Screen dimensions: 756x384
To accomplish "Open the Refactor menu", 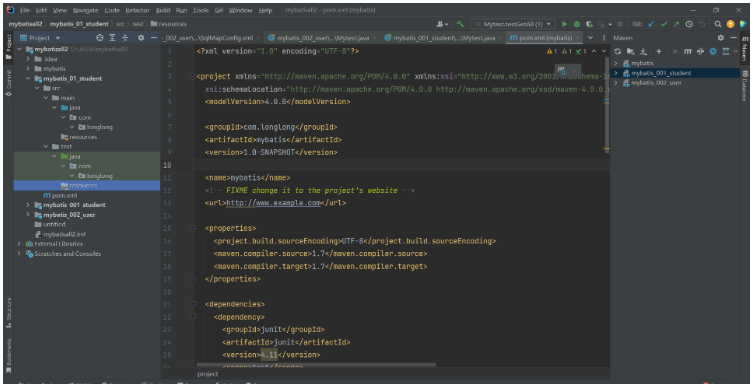I will [x=137, y=10].
